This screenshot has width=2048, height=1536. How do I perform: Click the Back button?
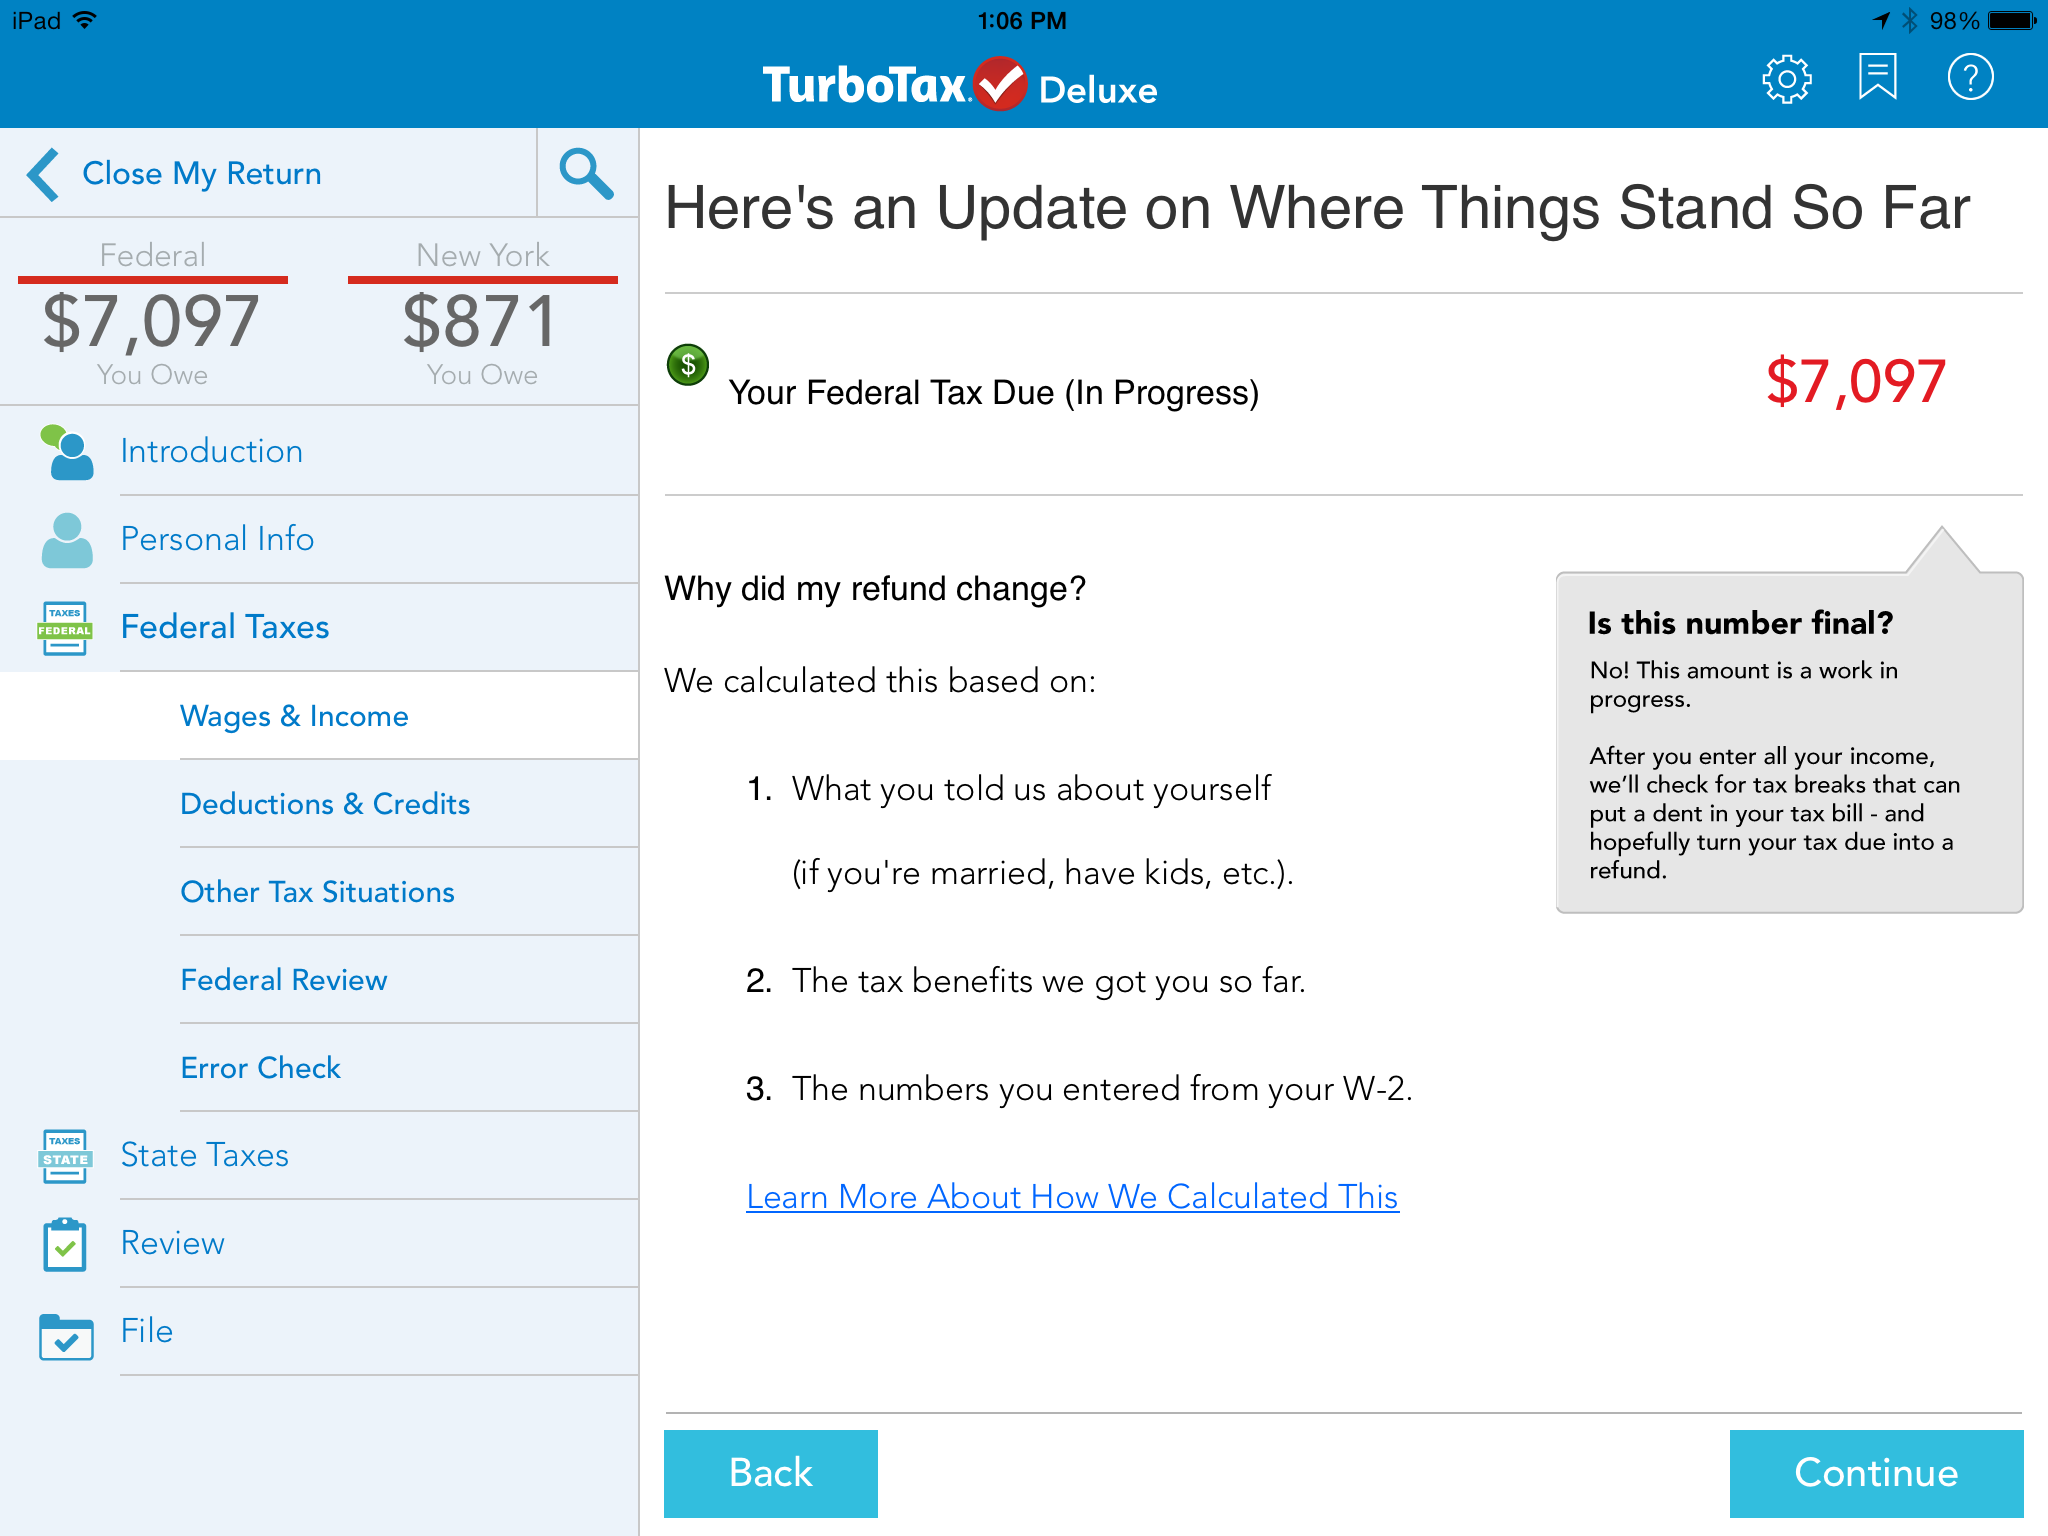point(769,1470)
